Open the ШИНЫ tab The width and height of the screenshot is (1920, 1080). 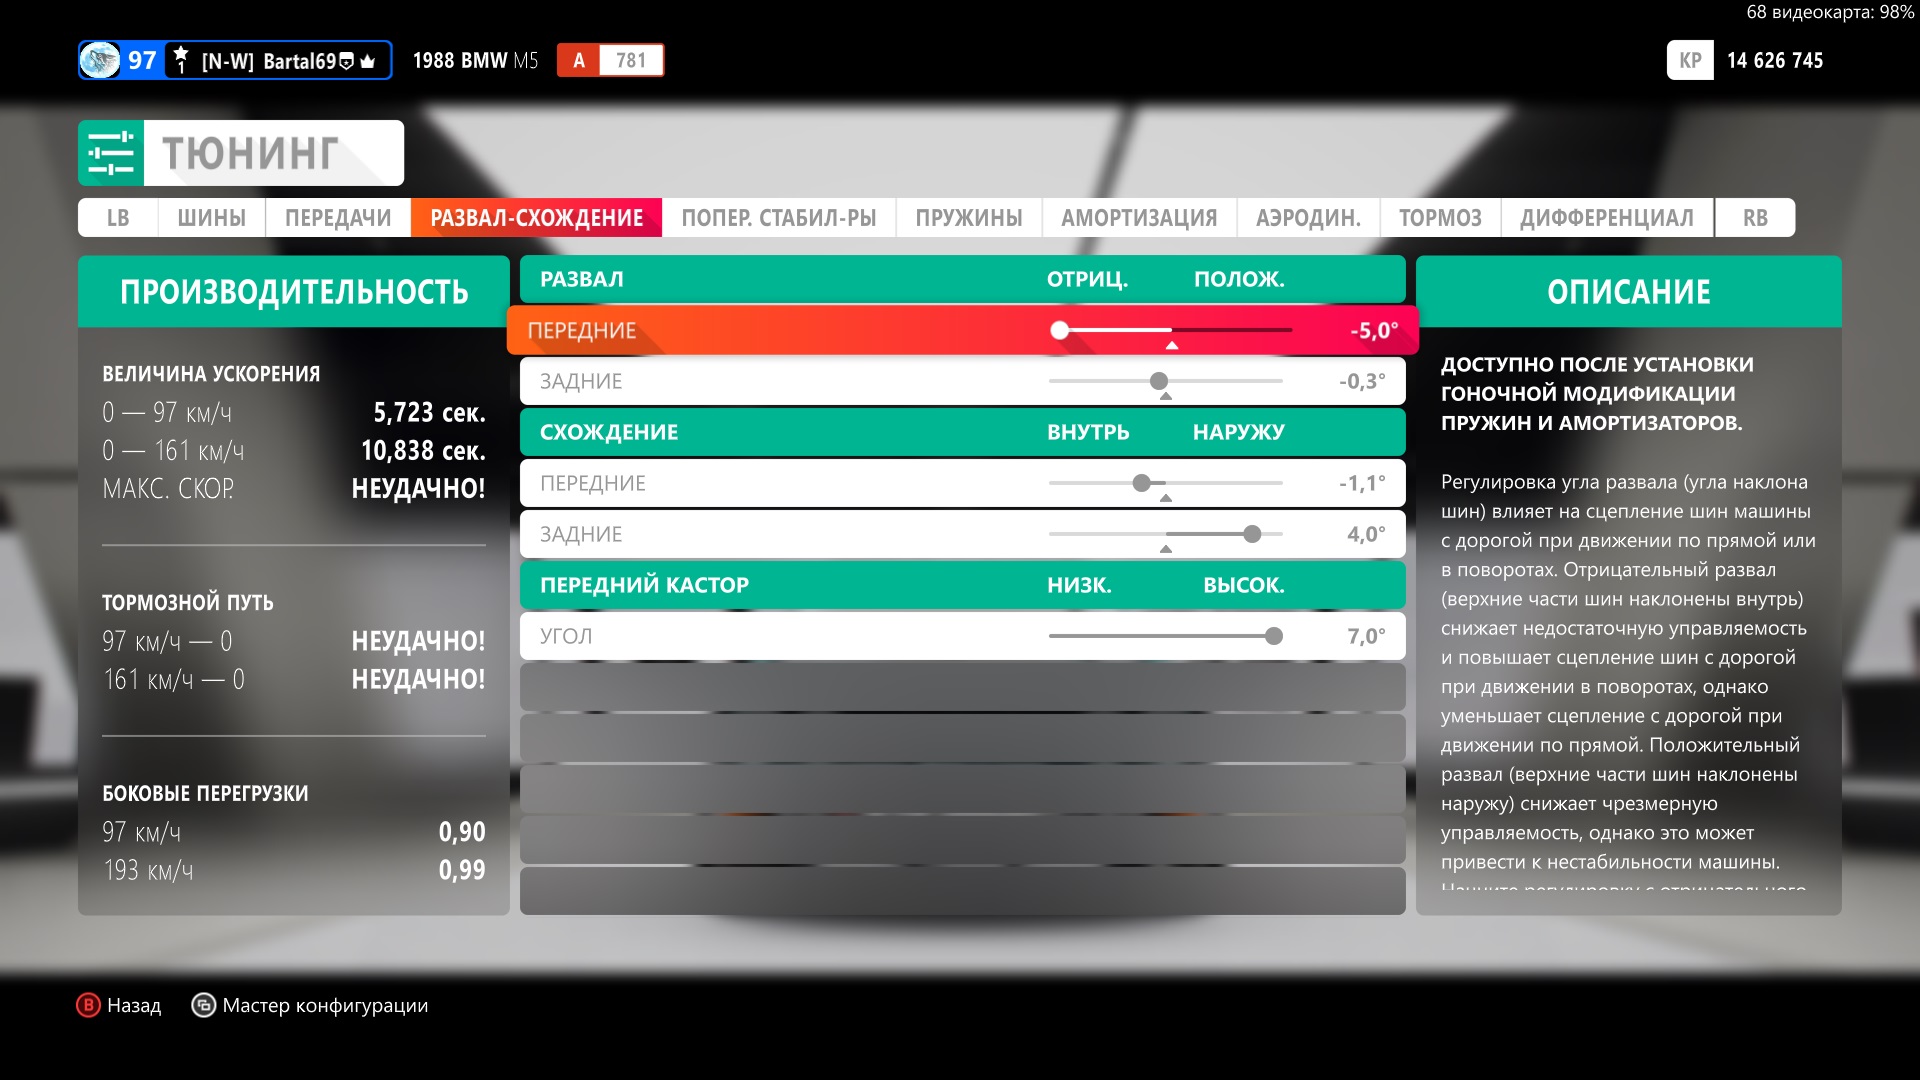[x=211, y=218]
